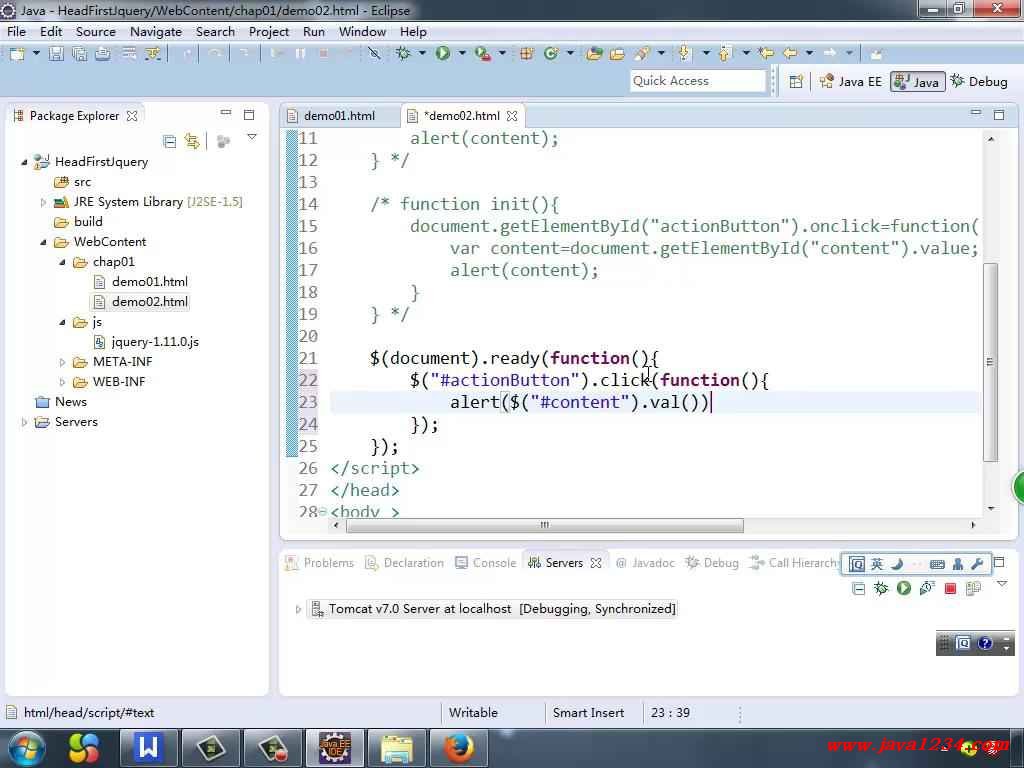1024x768 pixels.
Task: Open the file explorer taskbar icon
Action: (397, 748)
